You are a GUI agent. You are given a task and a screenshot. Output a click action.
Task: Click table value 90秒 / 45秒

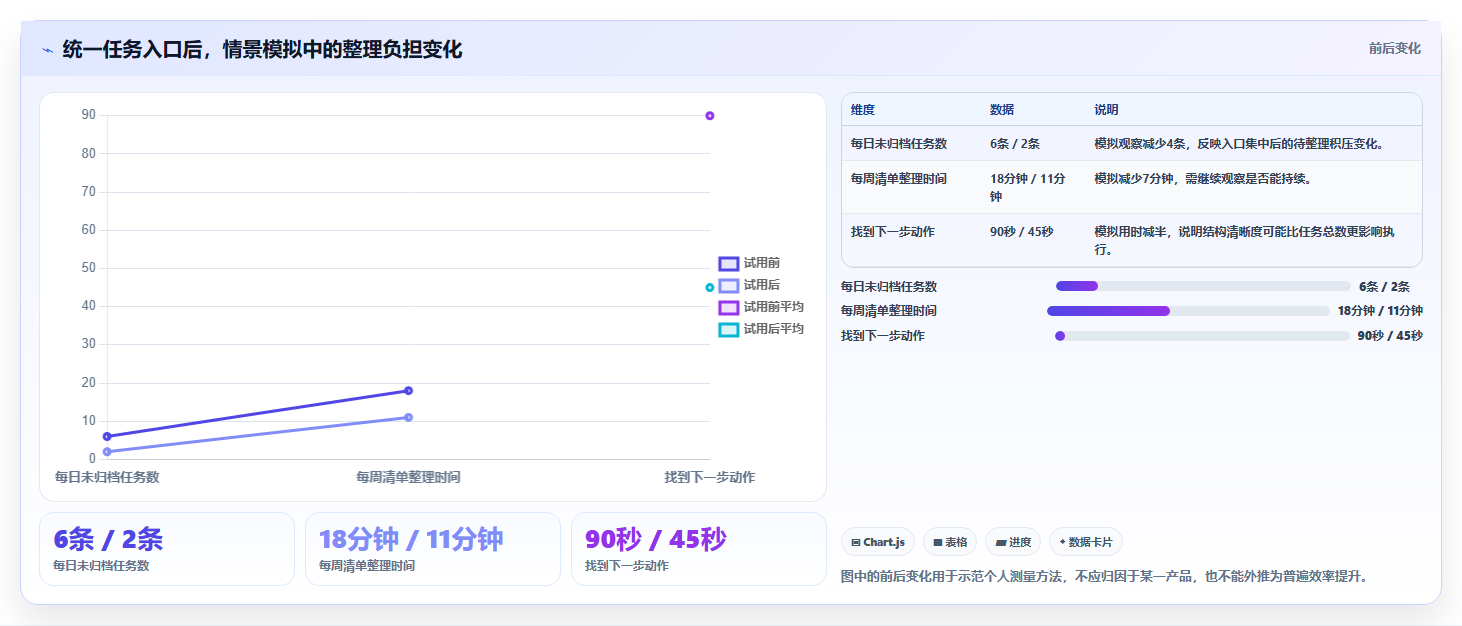pyautogui.click(x=1021, y=232)
